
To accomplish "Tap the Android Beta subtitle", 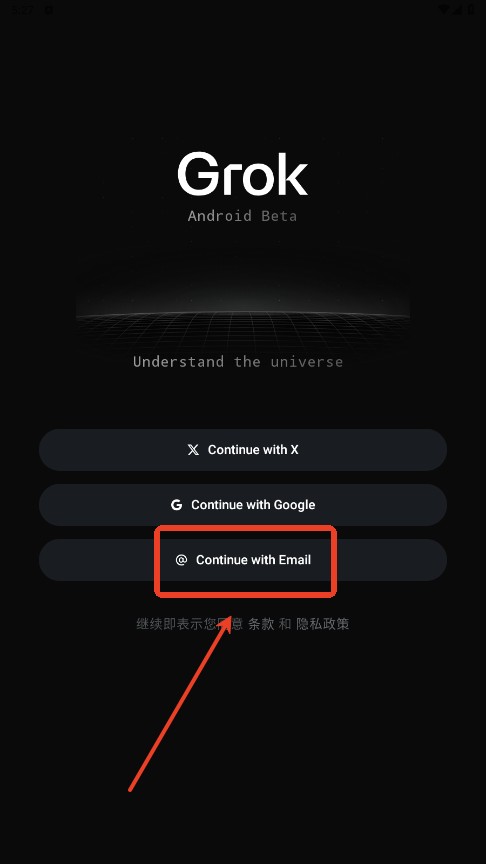I will pos(242,215).
